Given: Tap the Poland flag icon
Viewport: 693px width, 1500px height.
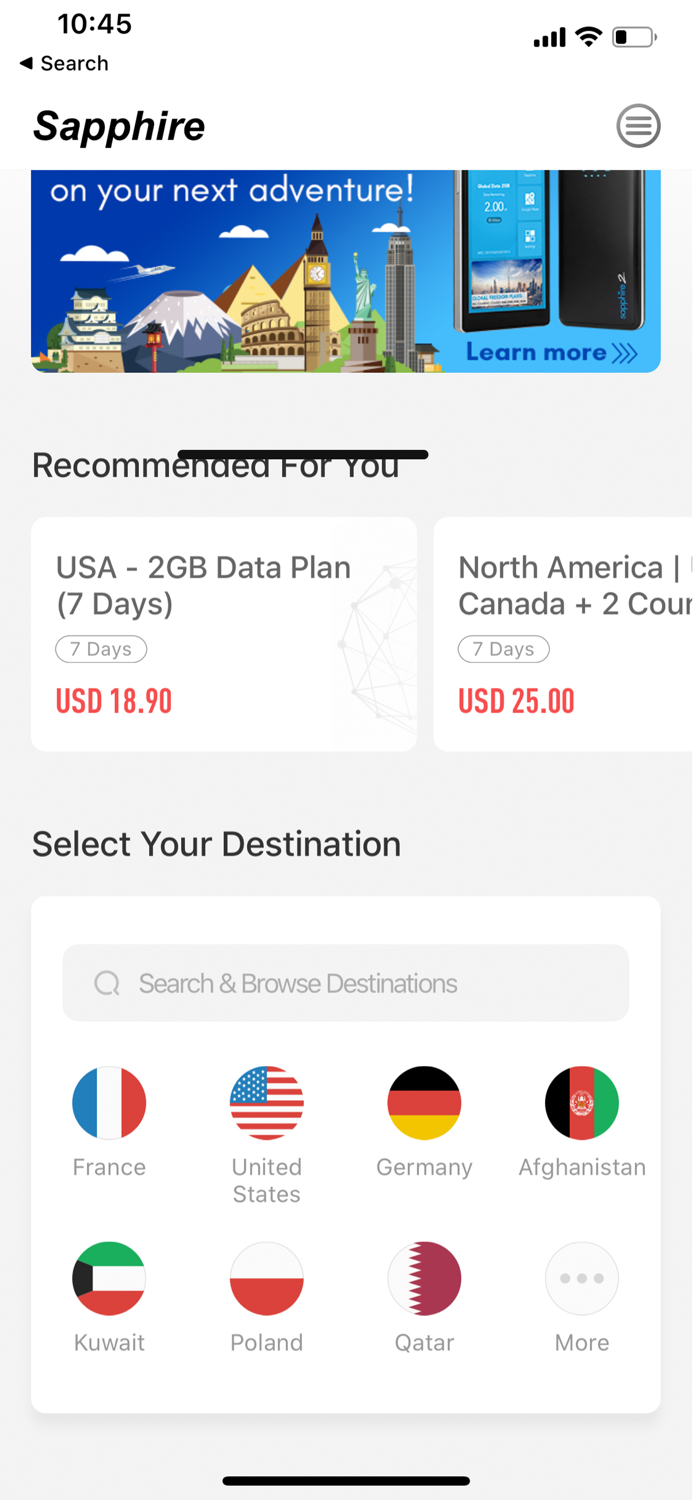Looking at the screenshot, I should click(266, 1278).
